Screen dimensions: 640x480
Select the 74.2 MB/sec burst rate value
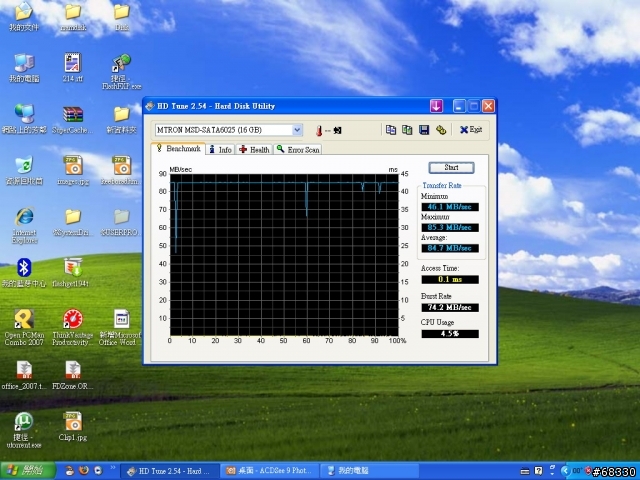450,307
